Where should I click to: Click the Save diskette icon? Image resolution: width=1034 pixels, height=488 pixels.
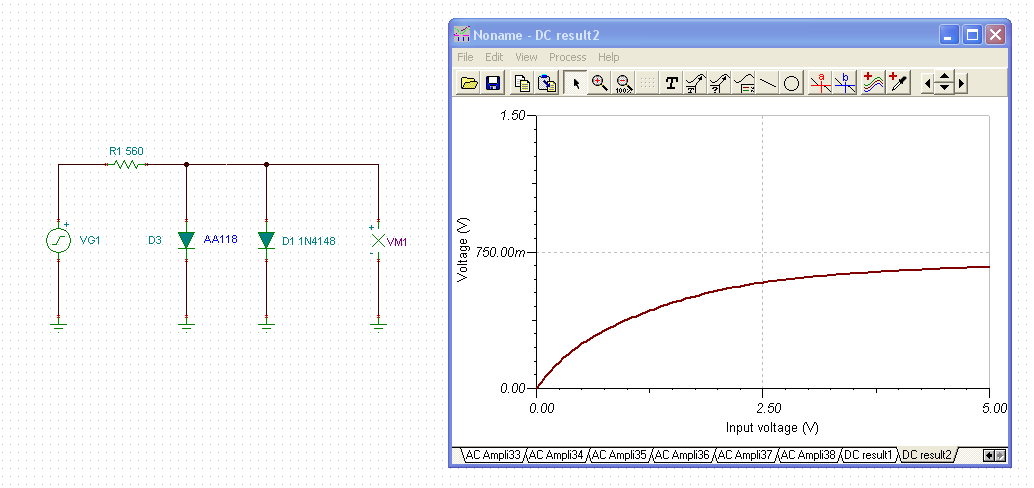(x=493, y=83)
